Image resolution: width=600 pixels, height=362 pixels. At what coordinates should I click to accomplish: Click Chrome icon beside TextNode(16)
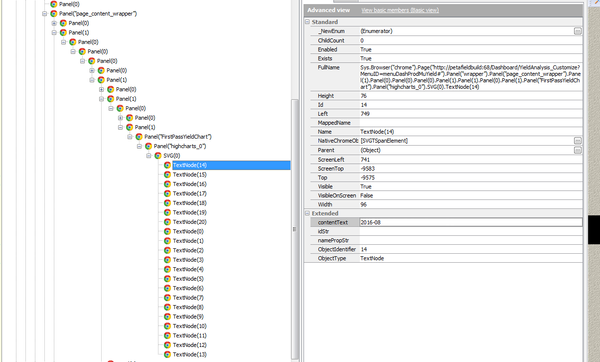[x=167, y=184]
